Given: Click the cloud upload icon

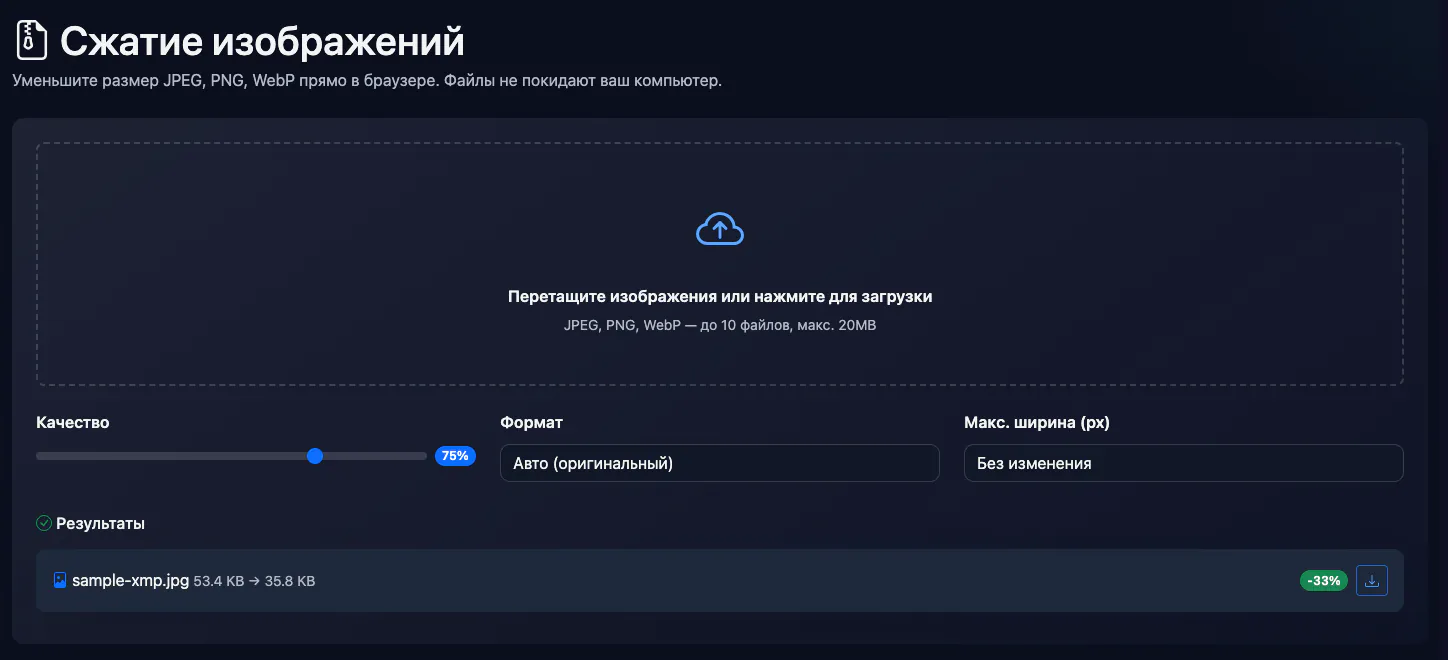Looking at the screenshot, I should pos(720,229).
